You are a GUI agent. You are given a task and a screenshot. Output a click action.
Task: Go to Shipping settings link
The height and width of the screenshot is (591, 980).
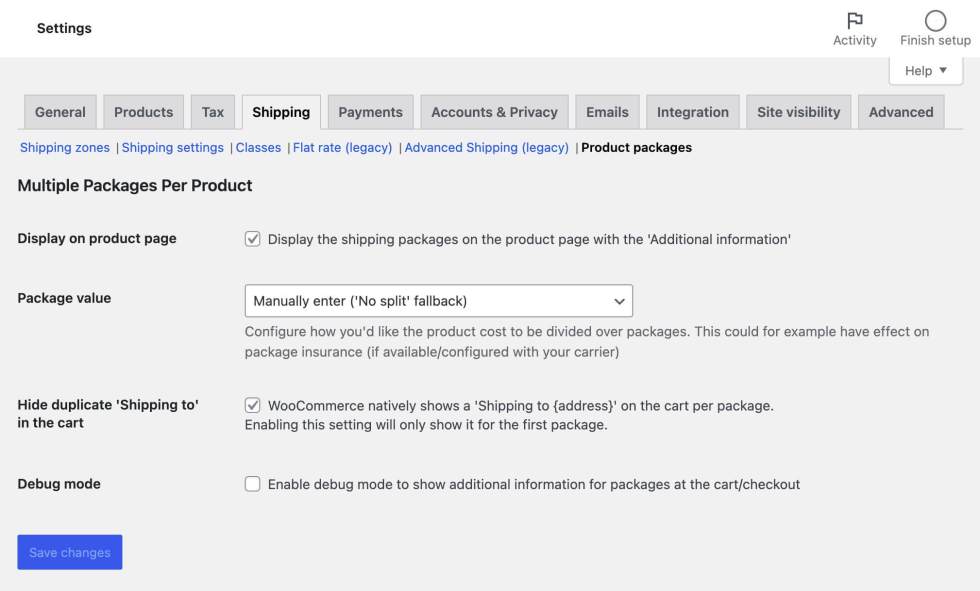pos(173,148)
